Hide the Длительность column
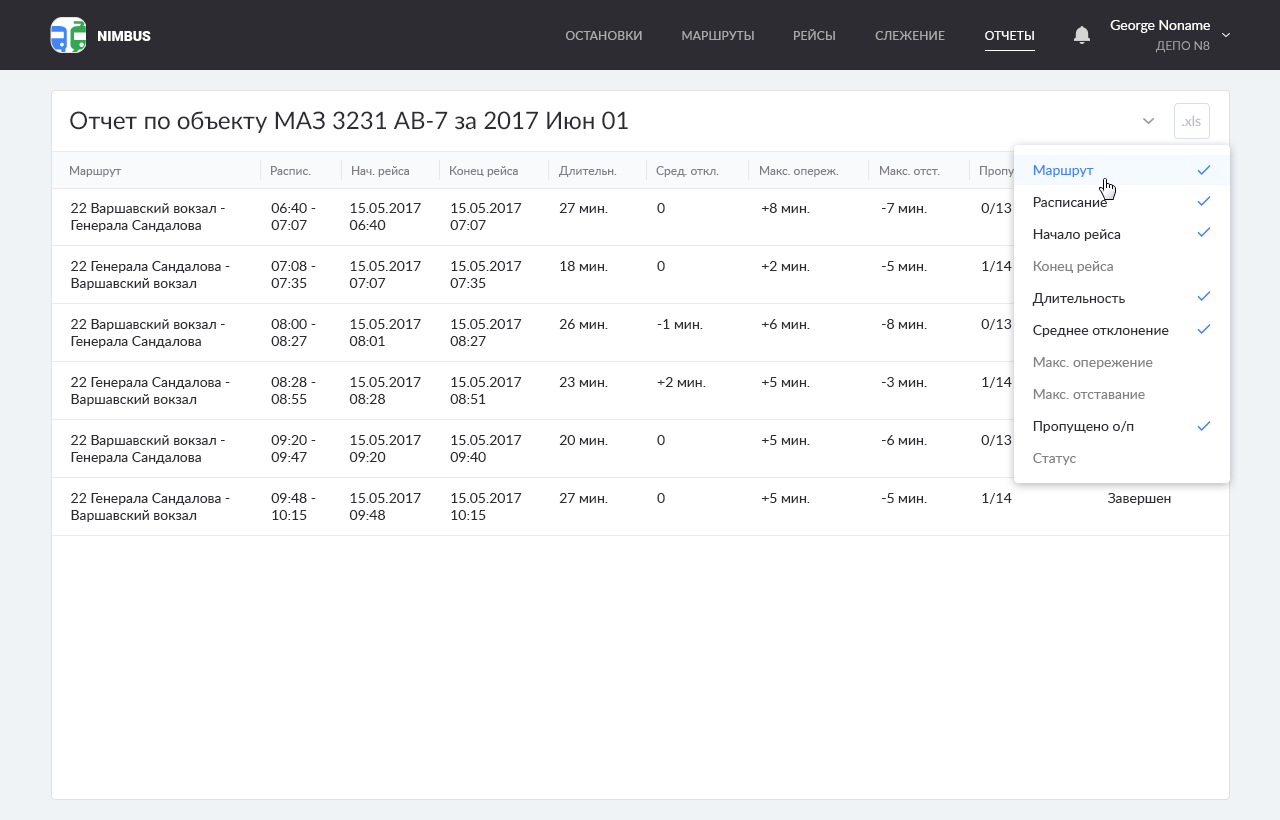The height and width of the screenshot is (820, 1280). (1121, 298)
